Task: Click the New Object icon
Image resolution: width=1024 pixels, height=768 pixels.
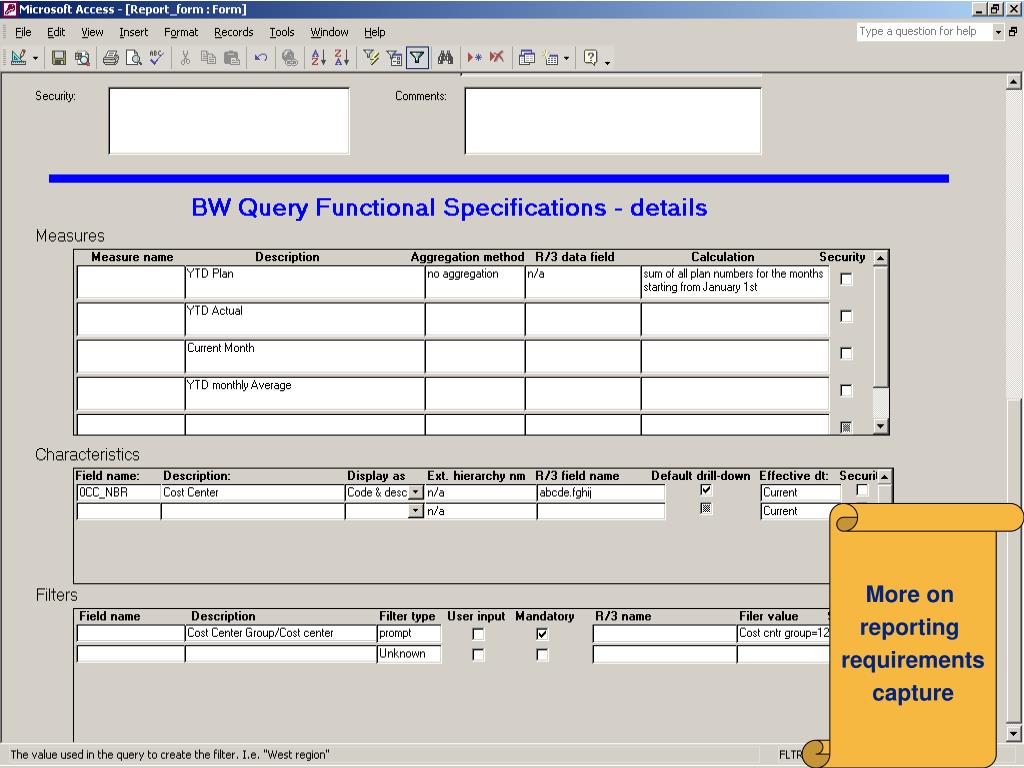Action: 551,59
